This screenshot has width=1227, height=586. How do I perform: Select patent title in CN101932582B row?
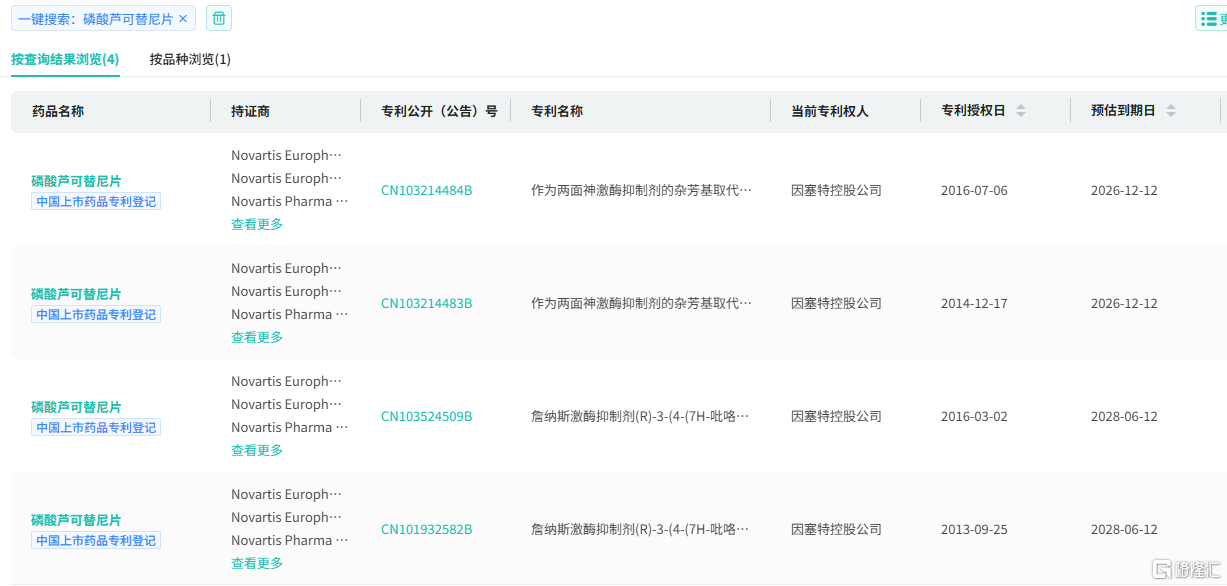pos(640,529)
